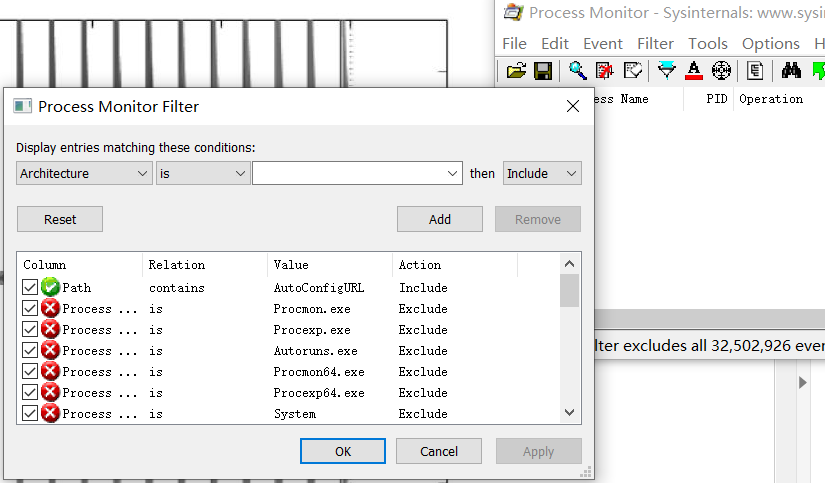The width and height of the screenshot is (825, 483).
Task: Open the Edit menu in Process Monitor
Action: pos(555,43)
